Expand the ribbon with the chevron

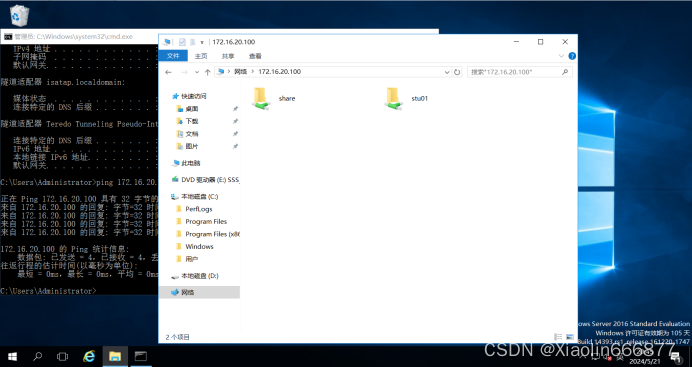(561, 56)
